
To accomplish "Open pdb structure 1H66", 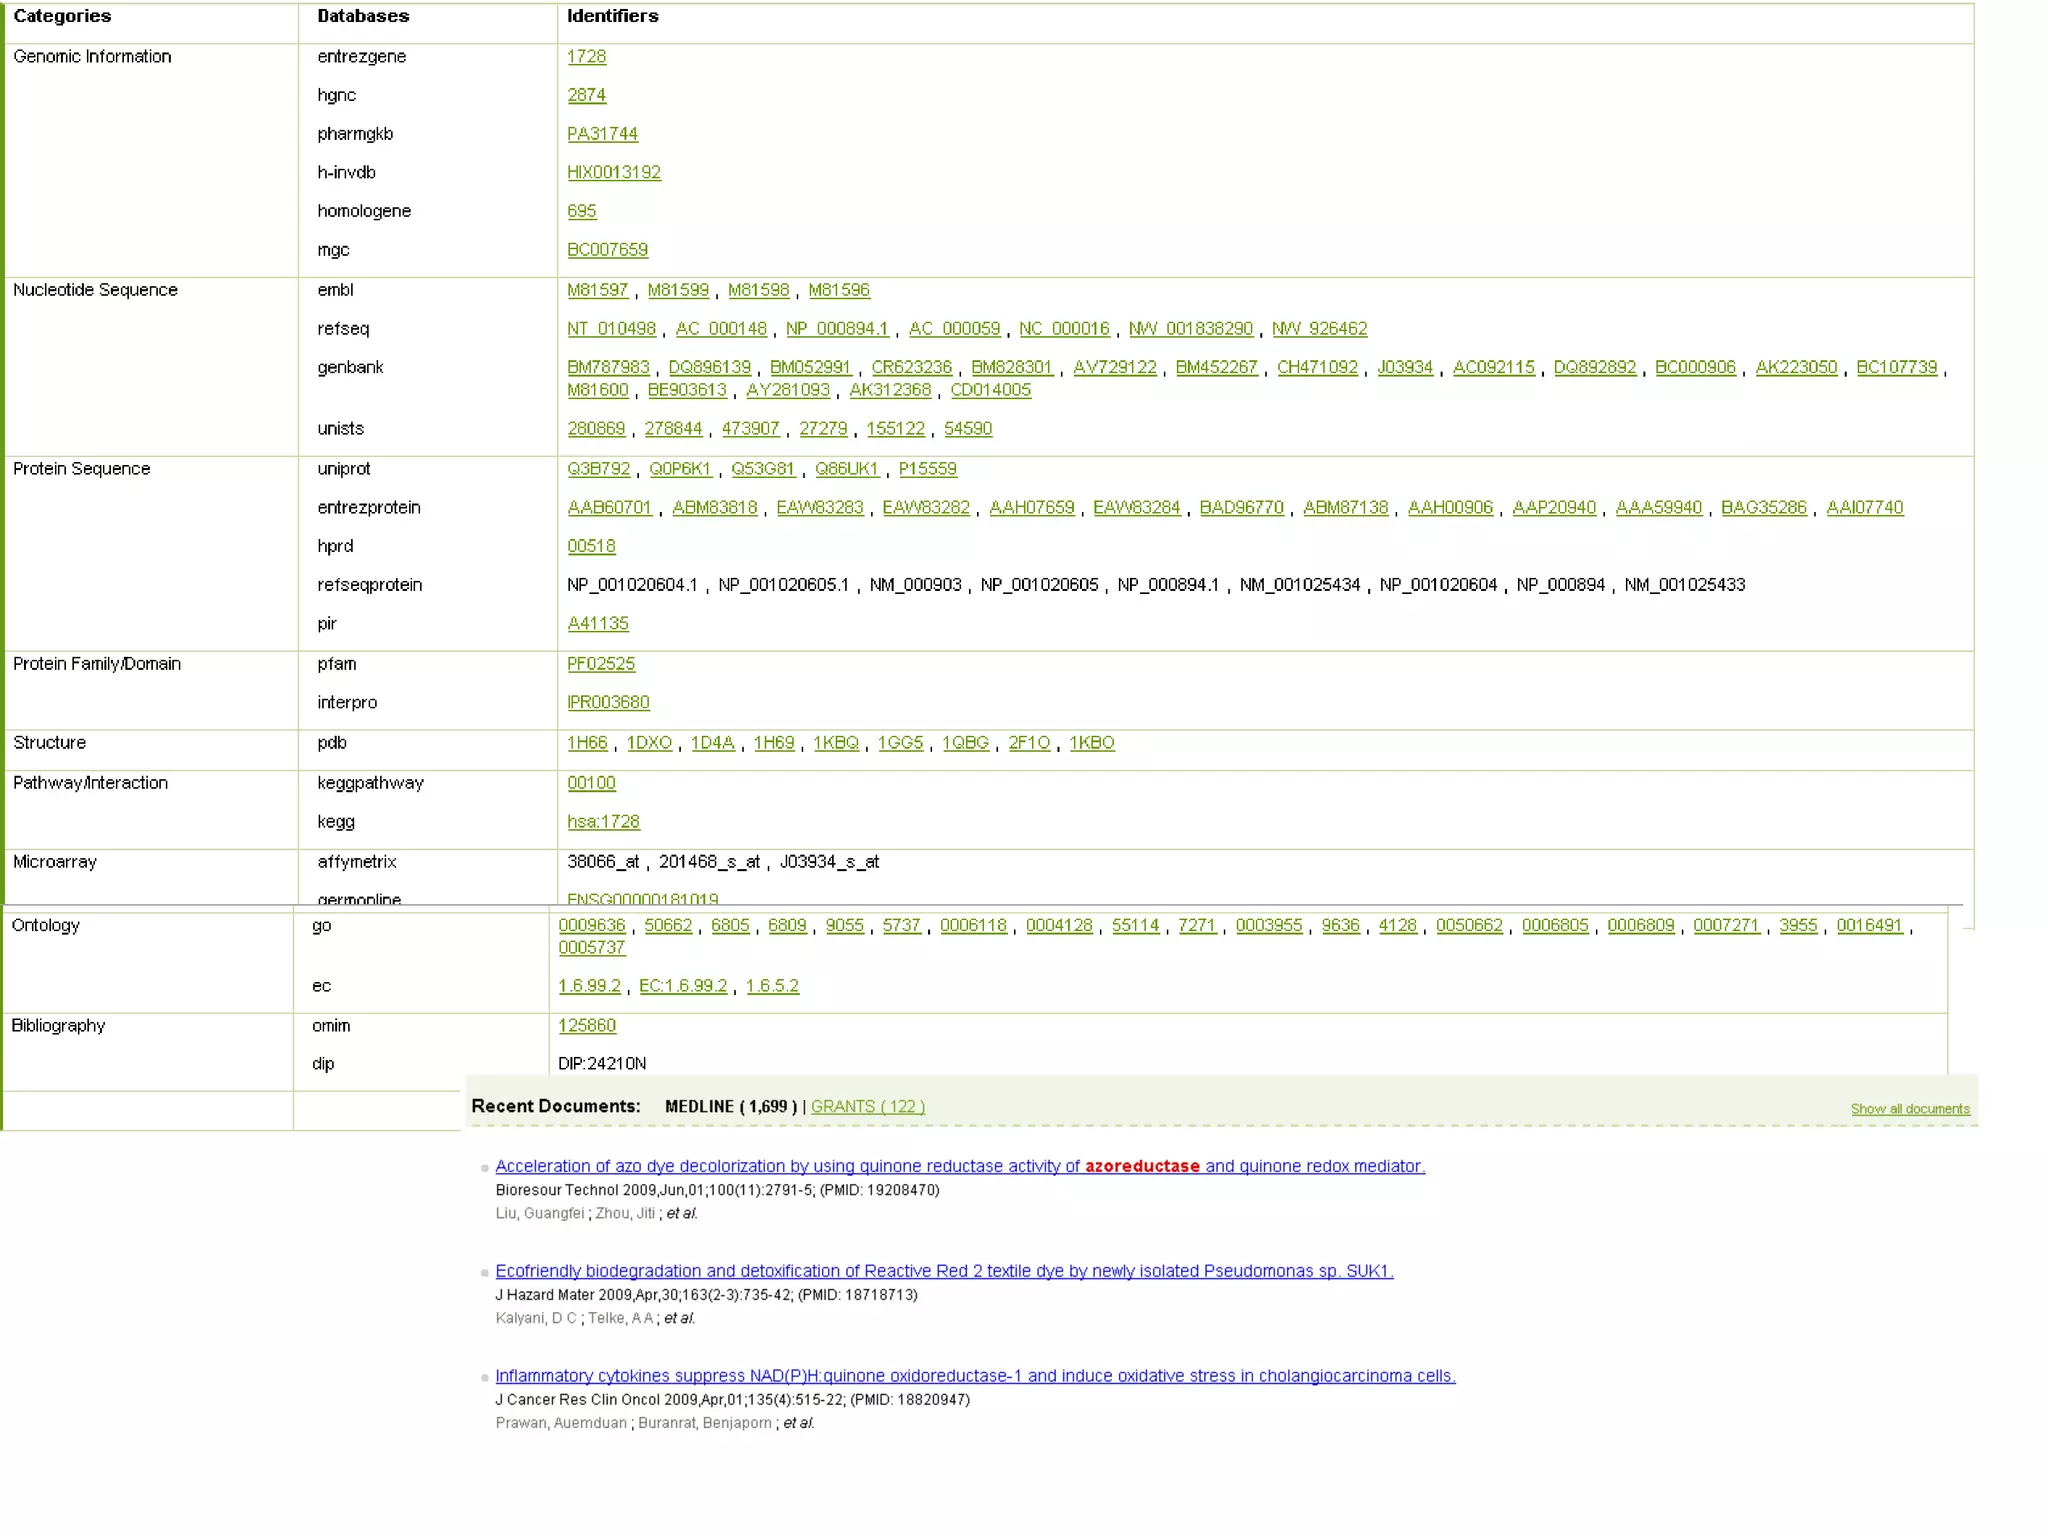I will point(587,743).
